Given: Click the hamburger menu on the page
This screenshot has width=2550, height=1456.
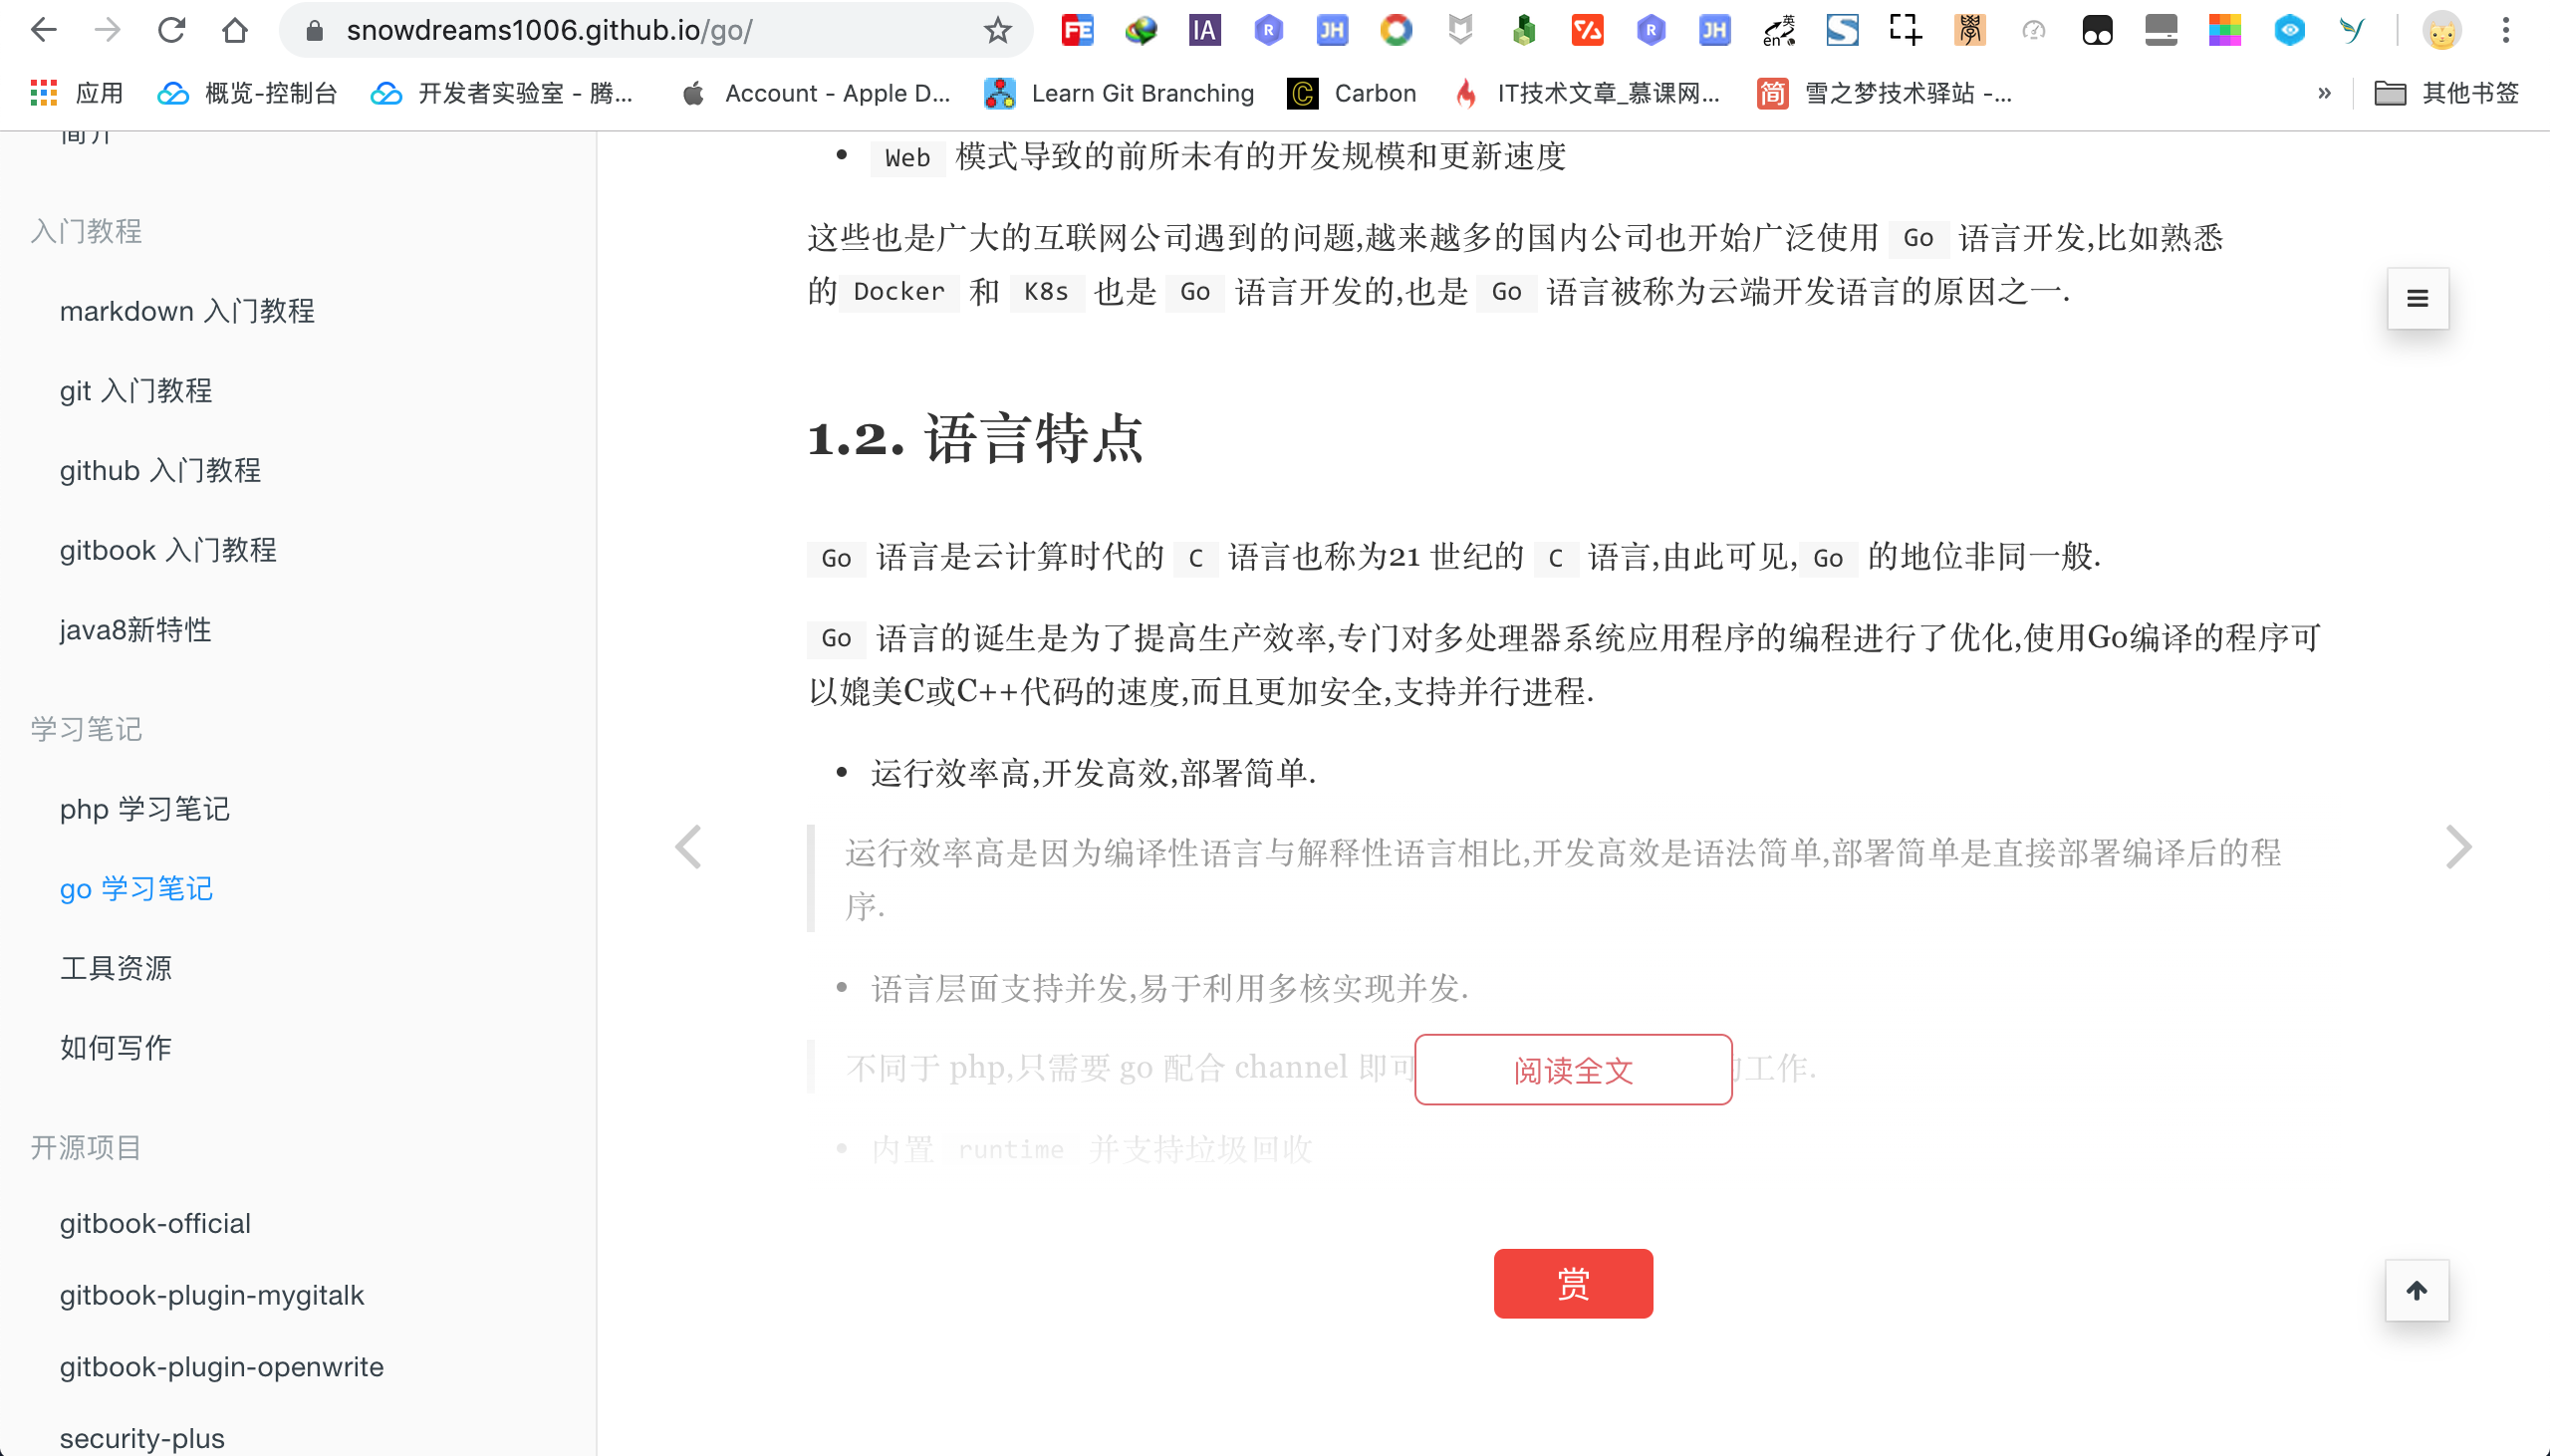Looking at the screenshot, I should pos(2417,297).
